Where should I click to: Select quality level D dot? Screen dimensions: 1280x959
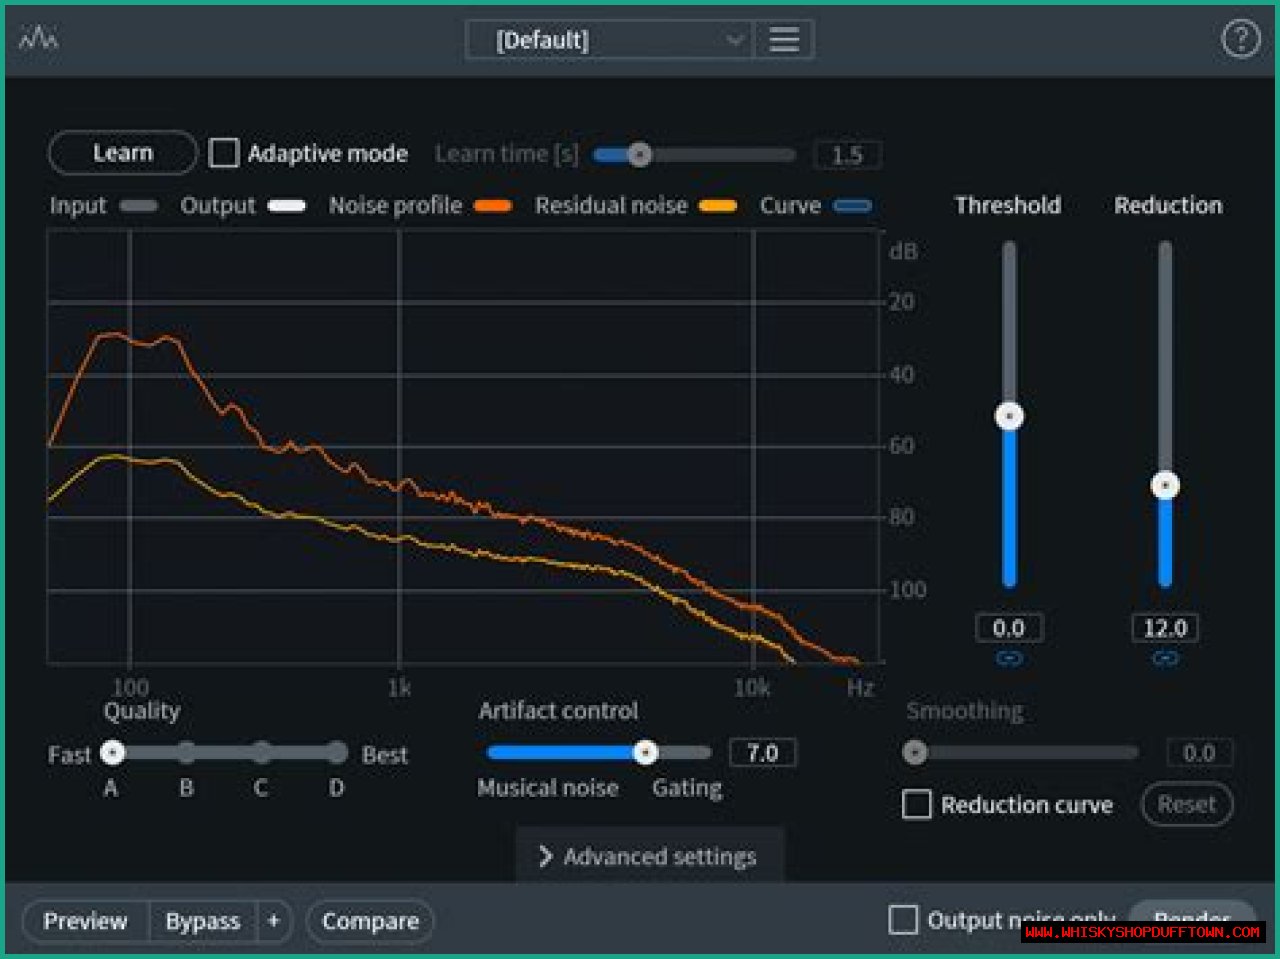pos(337,753)
